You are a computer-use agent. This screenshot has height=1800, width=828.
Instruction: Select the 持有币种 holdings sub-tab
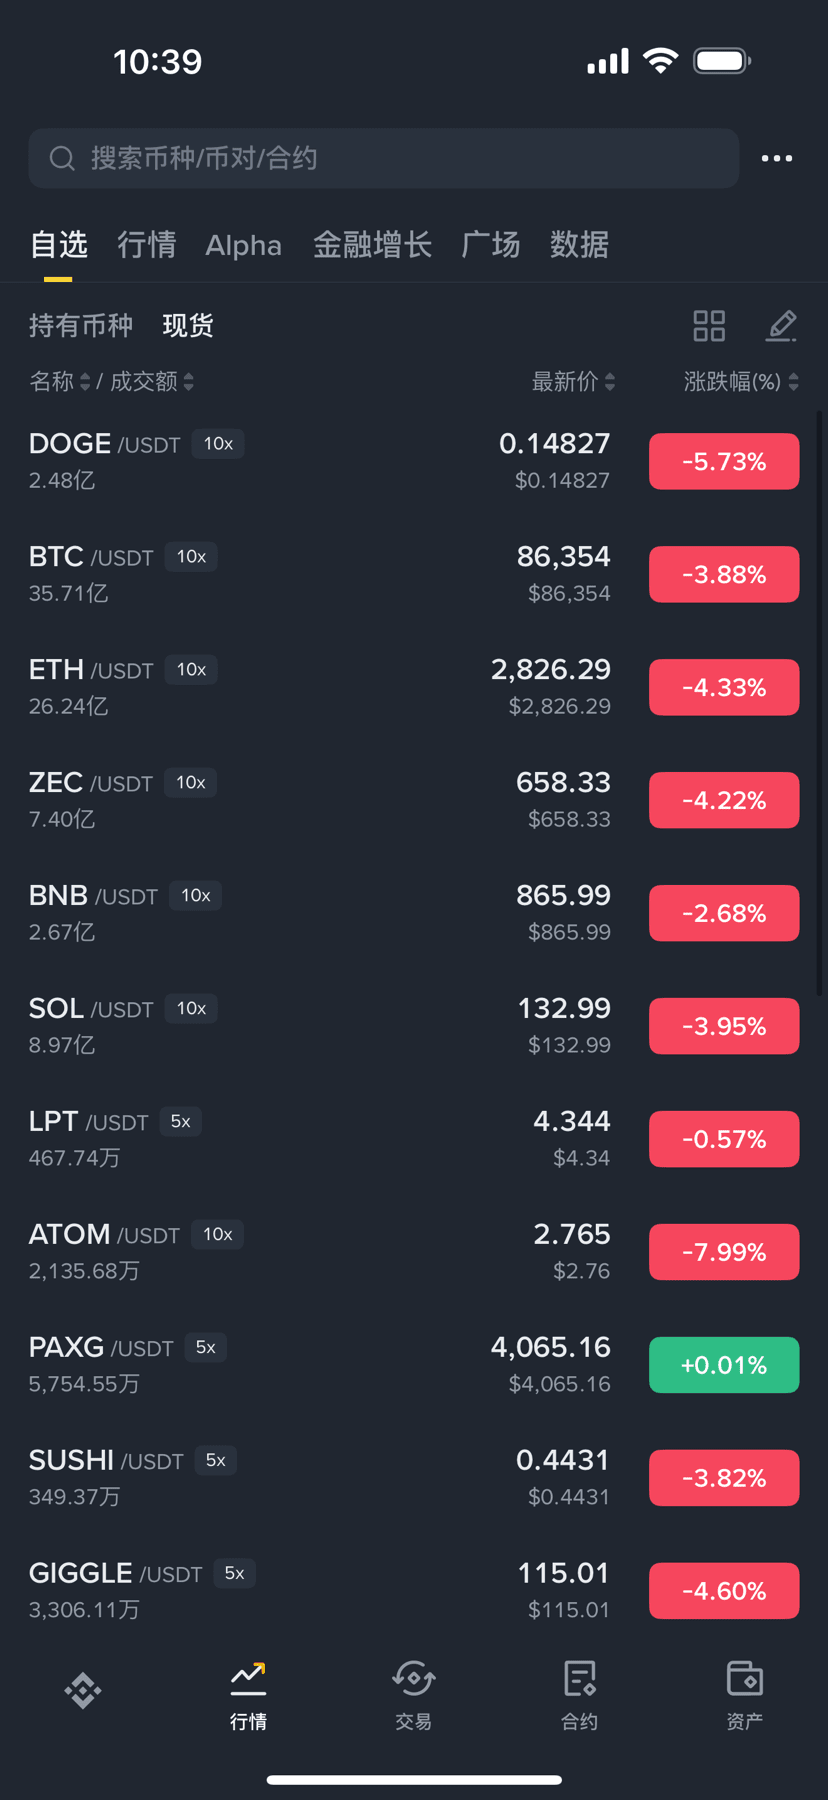(80, 326)
